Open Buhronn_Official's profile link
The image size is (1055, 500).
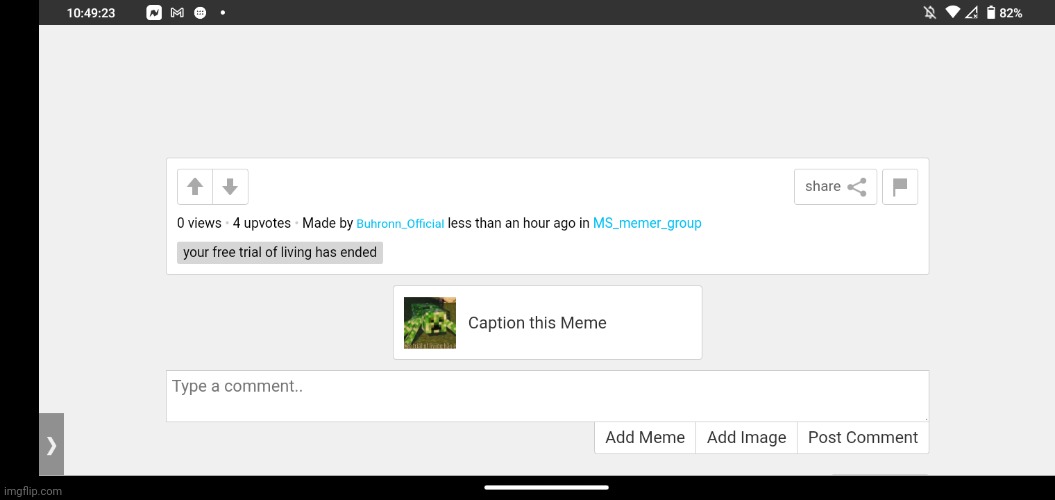(400, 224)
